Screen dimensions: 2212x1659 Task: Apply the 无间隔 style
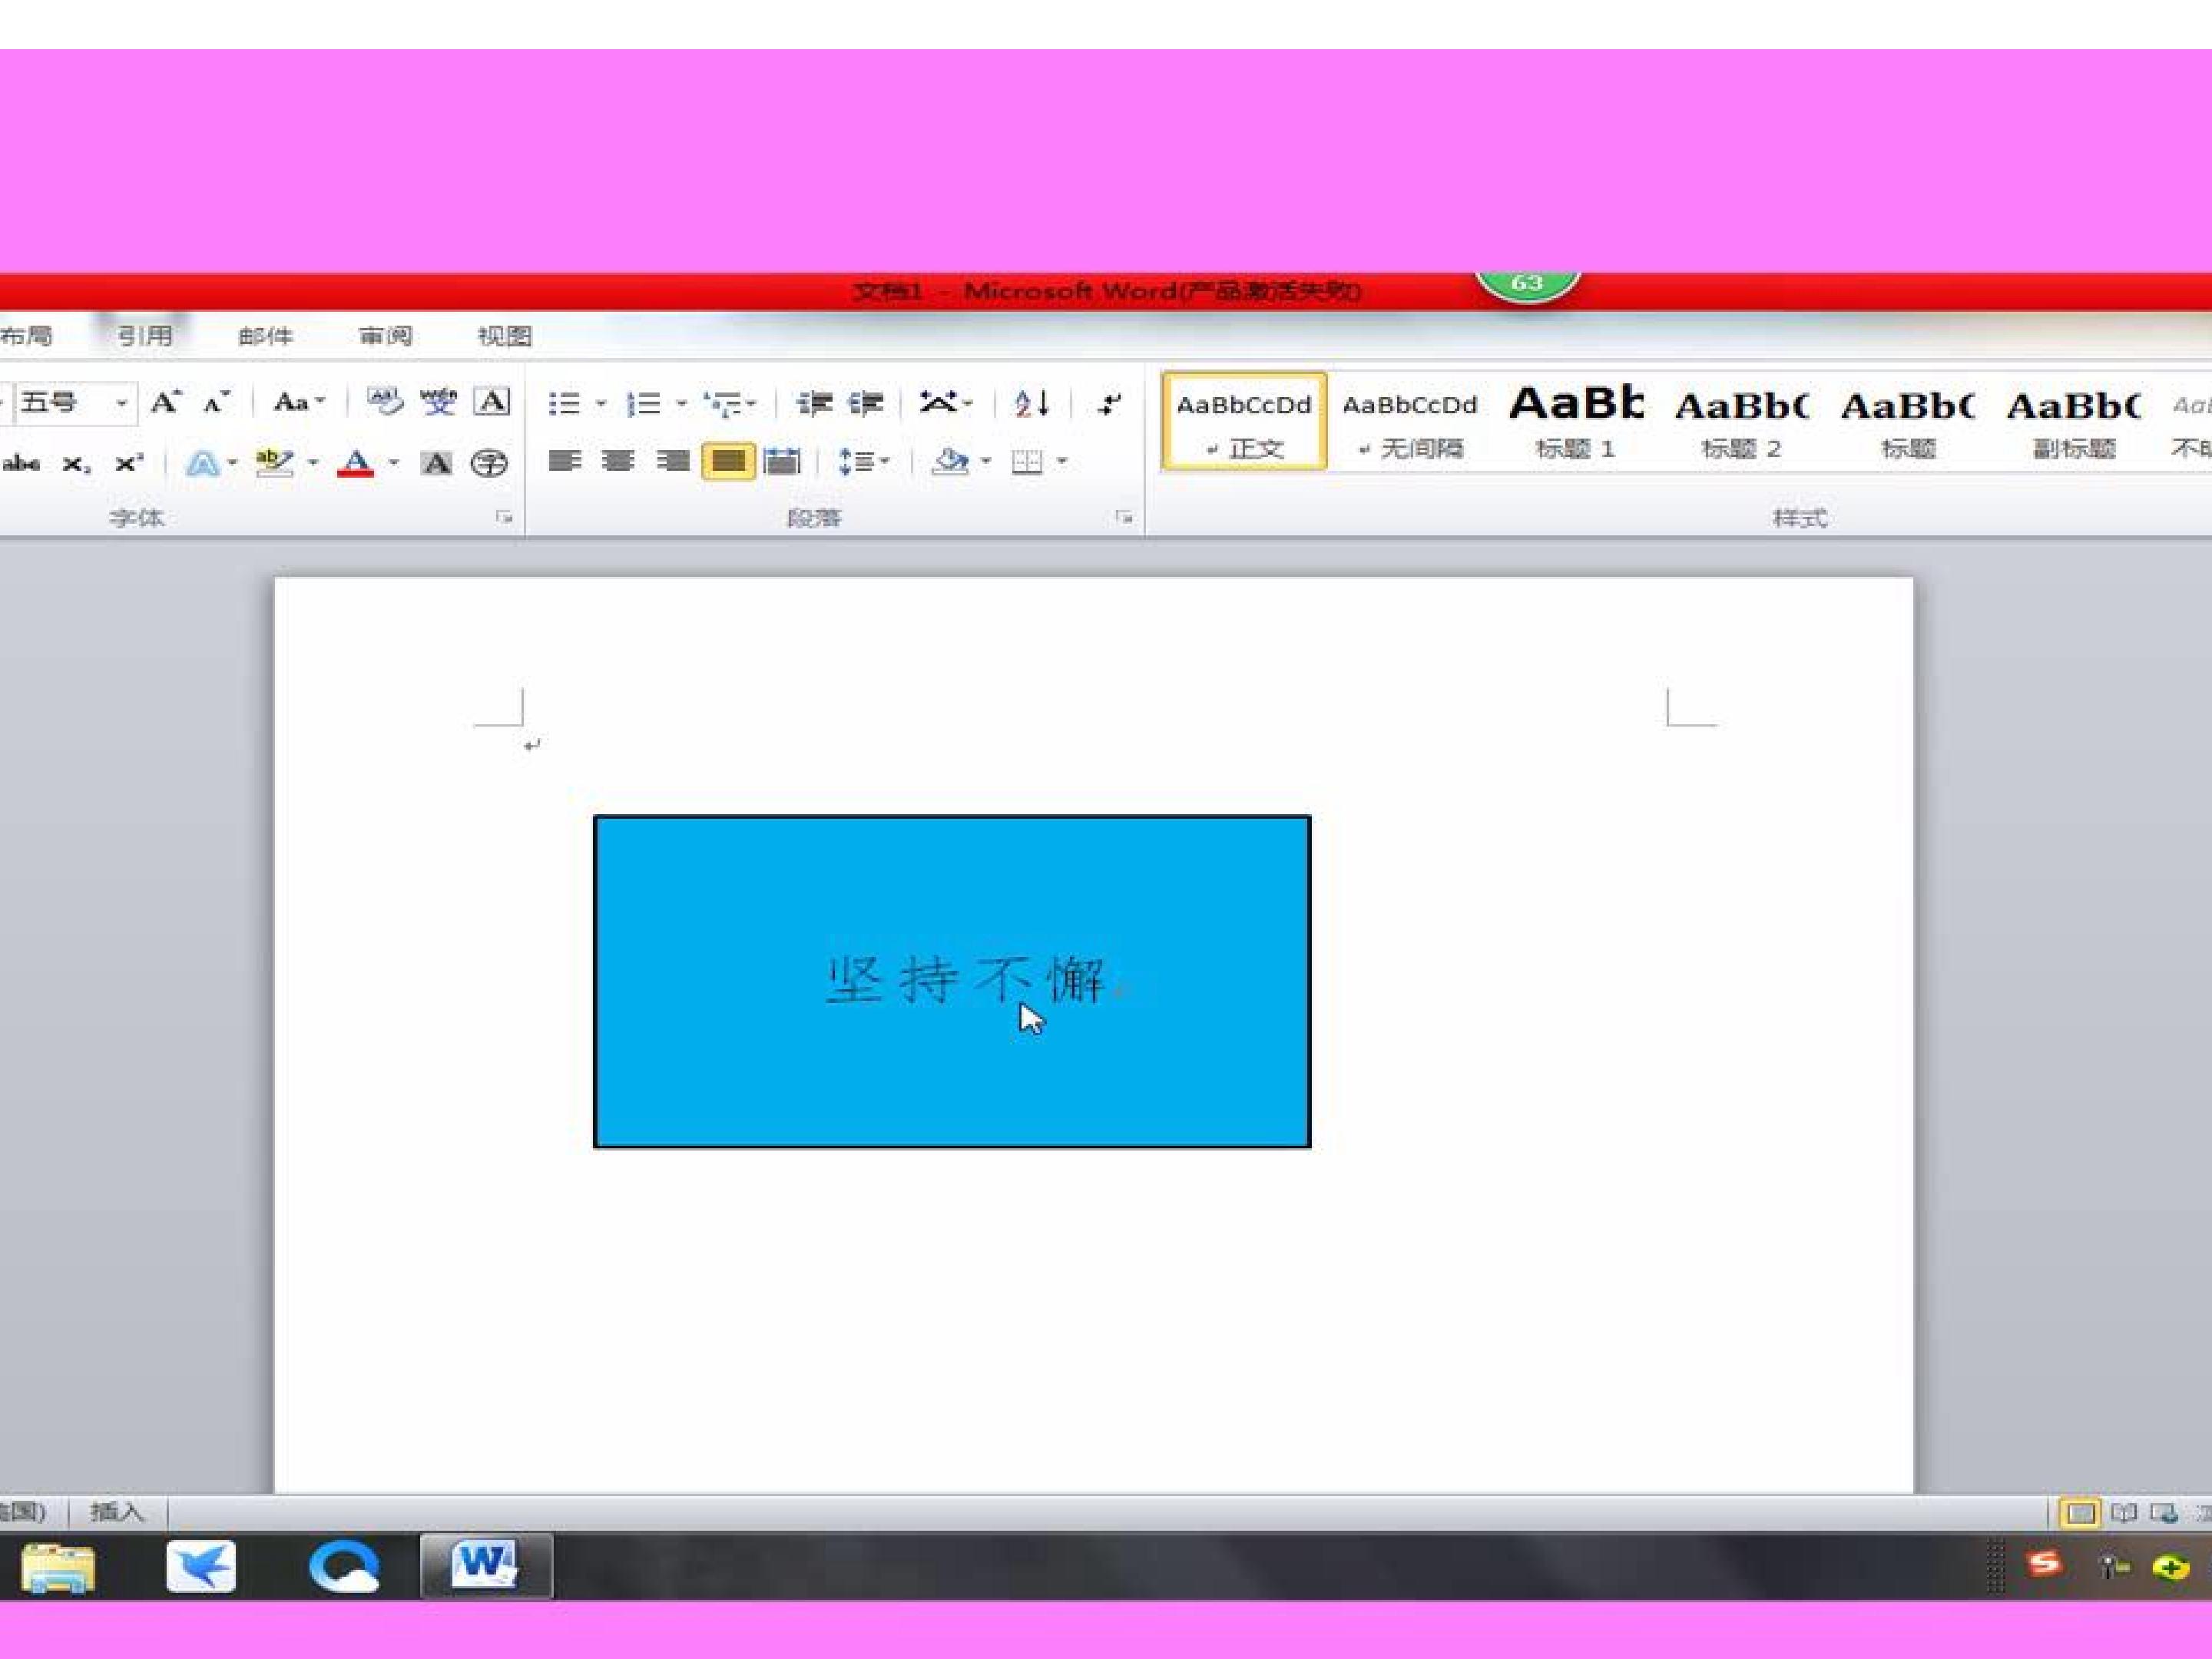pyautogui.click(x=1410, y=421)
